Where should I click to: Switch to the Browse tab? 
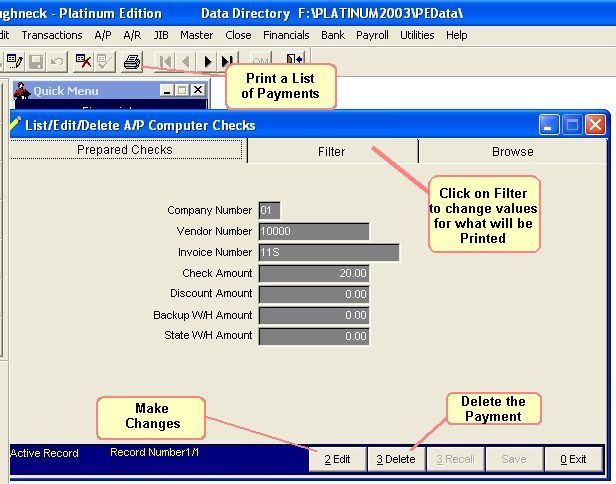point(513,152)
